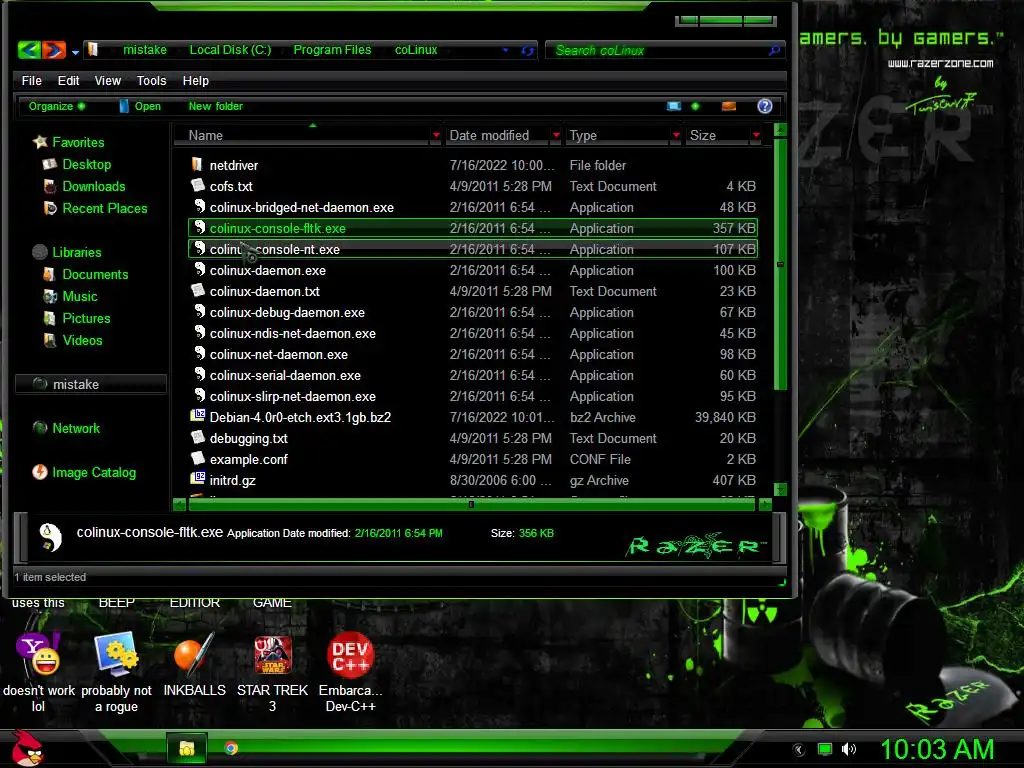
Task: Open the Organize dropdown
Action: pos(57,106)
